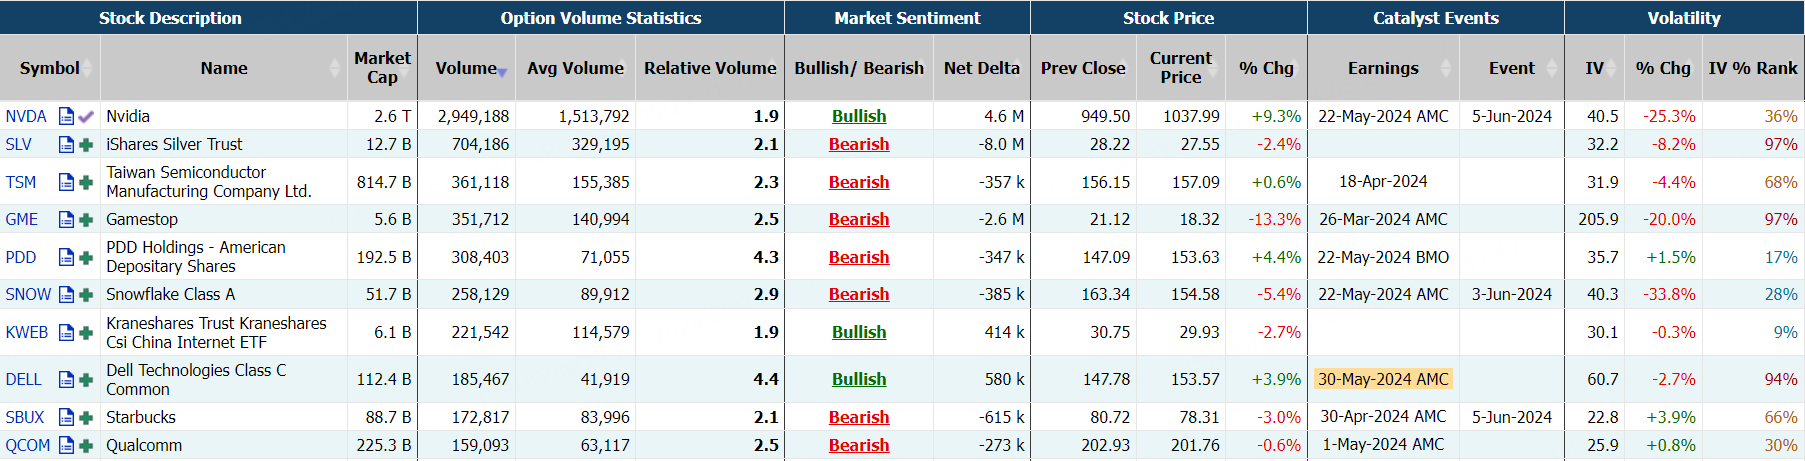
Task: Add PDD using its green plus icon
Action: pos(86,257)
